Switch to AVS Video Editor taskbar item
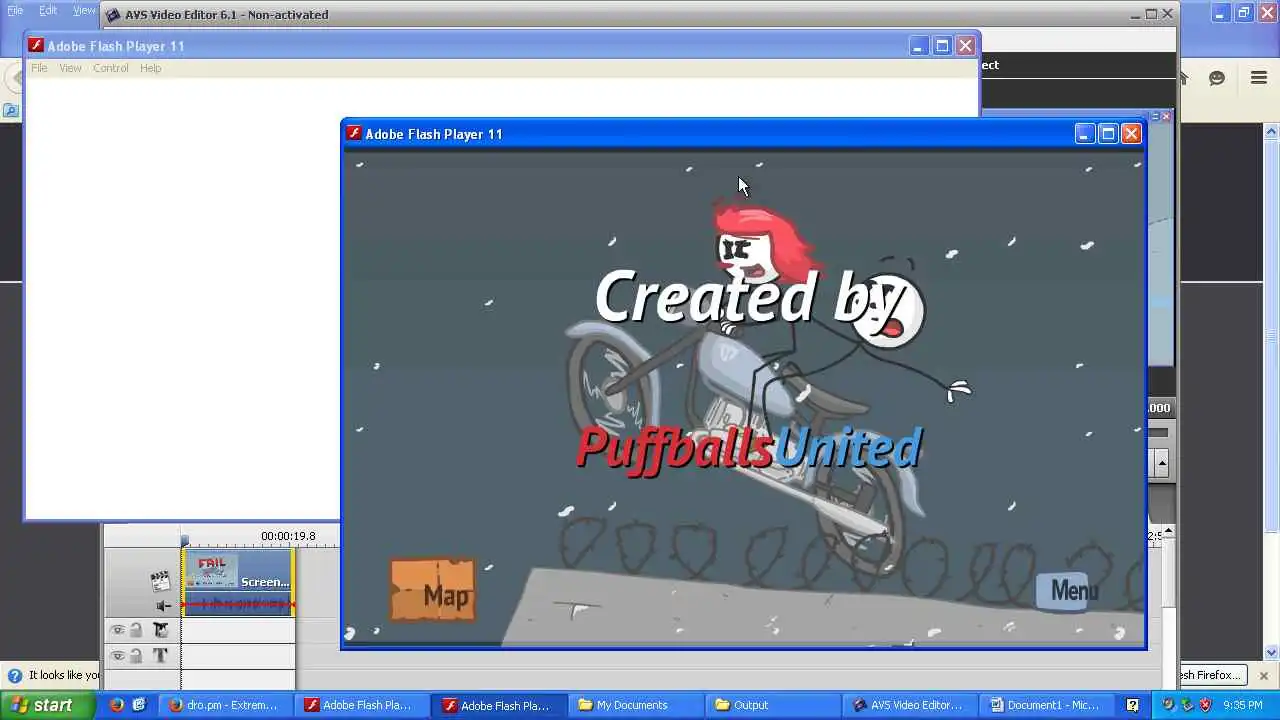This screenshot has height=720, width=1280. coord(911,705)
